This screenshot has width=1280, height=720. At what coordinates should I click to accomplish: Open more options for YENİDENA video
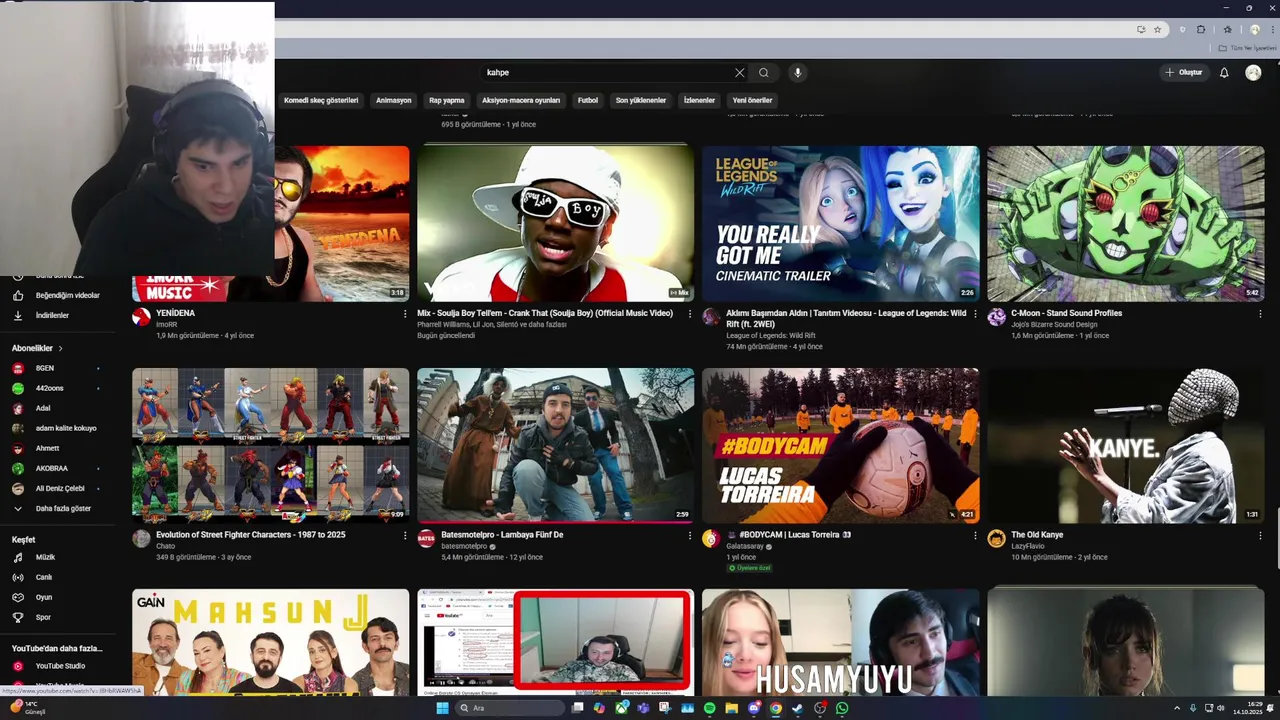tap(405, 314)
